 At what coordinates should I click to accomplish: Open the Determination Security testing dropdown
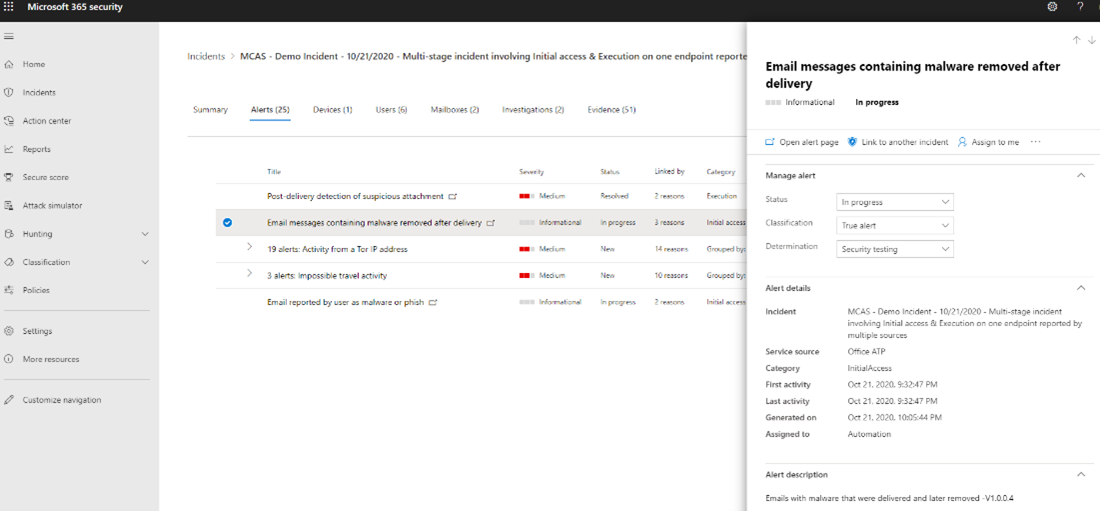895,248
